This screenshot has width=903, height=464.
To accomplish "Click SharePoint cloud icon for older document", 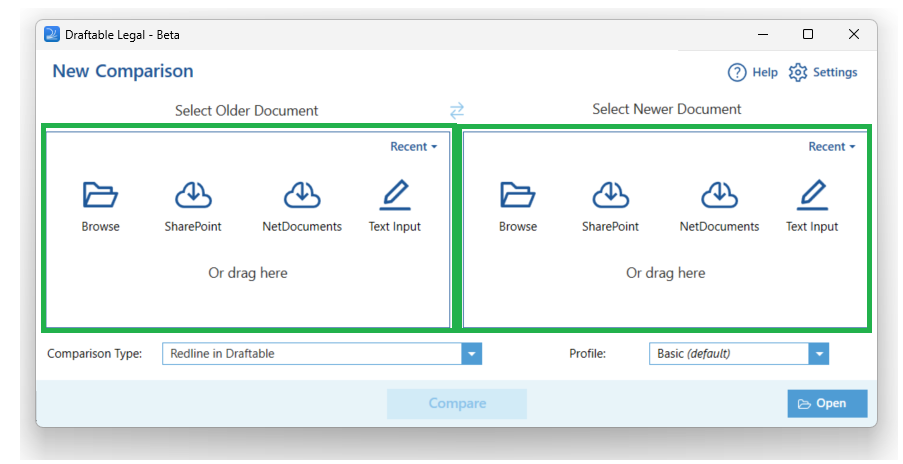I will pyautogui.click(x=193, y=195).
